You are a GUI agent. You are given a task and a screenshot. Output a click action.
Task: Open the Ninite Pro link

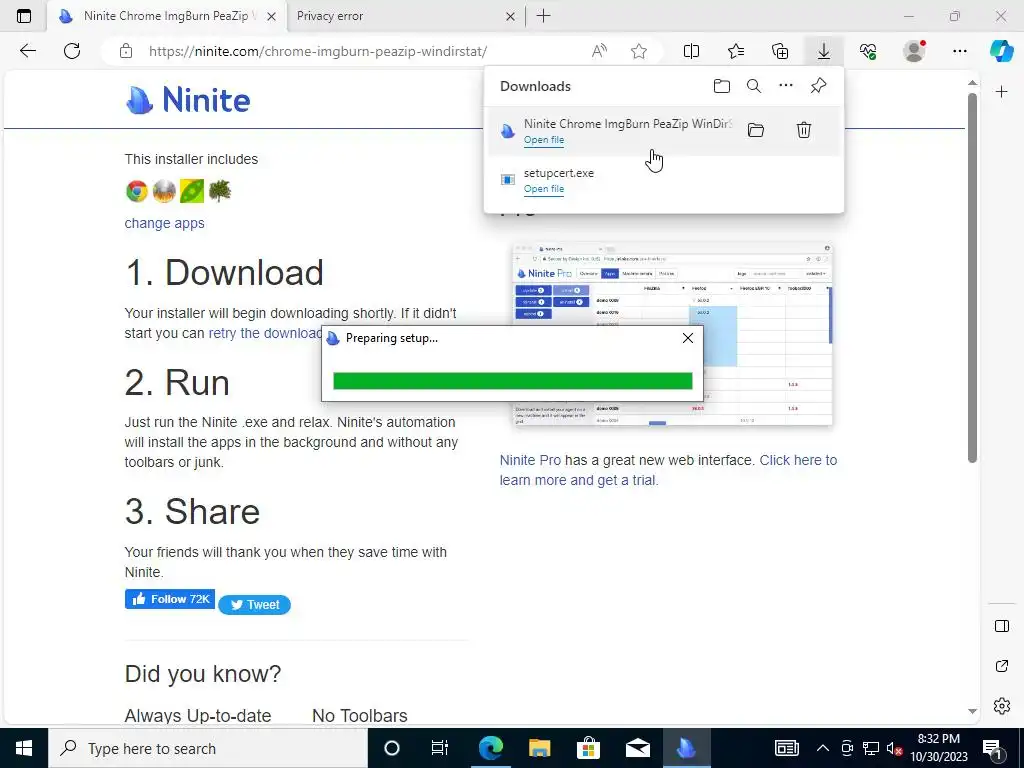click(530, 460)
